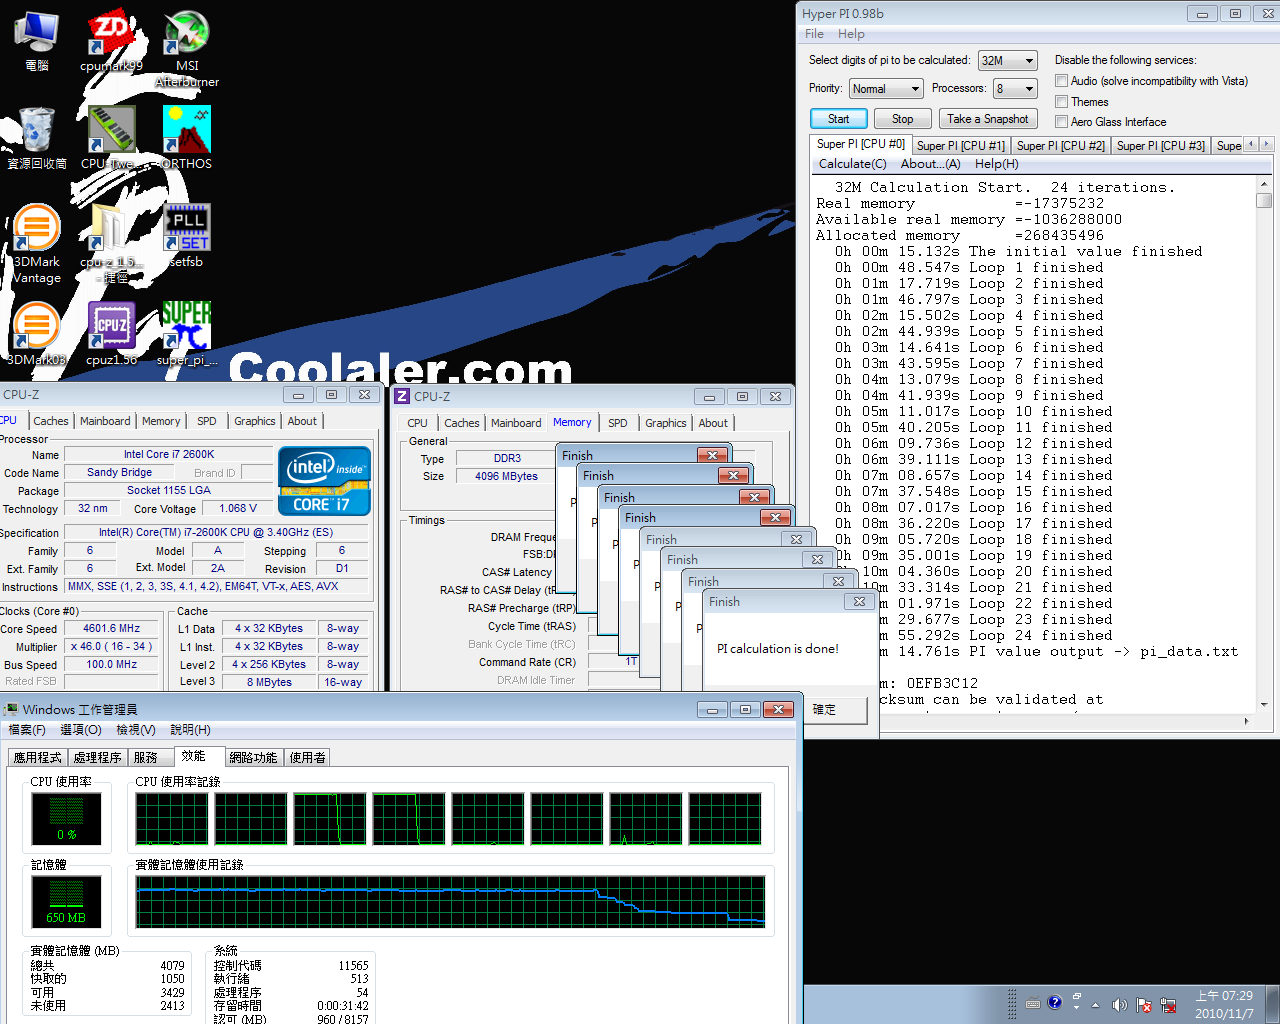Click the left tab-scroll arrow in Hyper PI

tap(1251, 145)
